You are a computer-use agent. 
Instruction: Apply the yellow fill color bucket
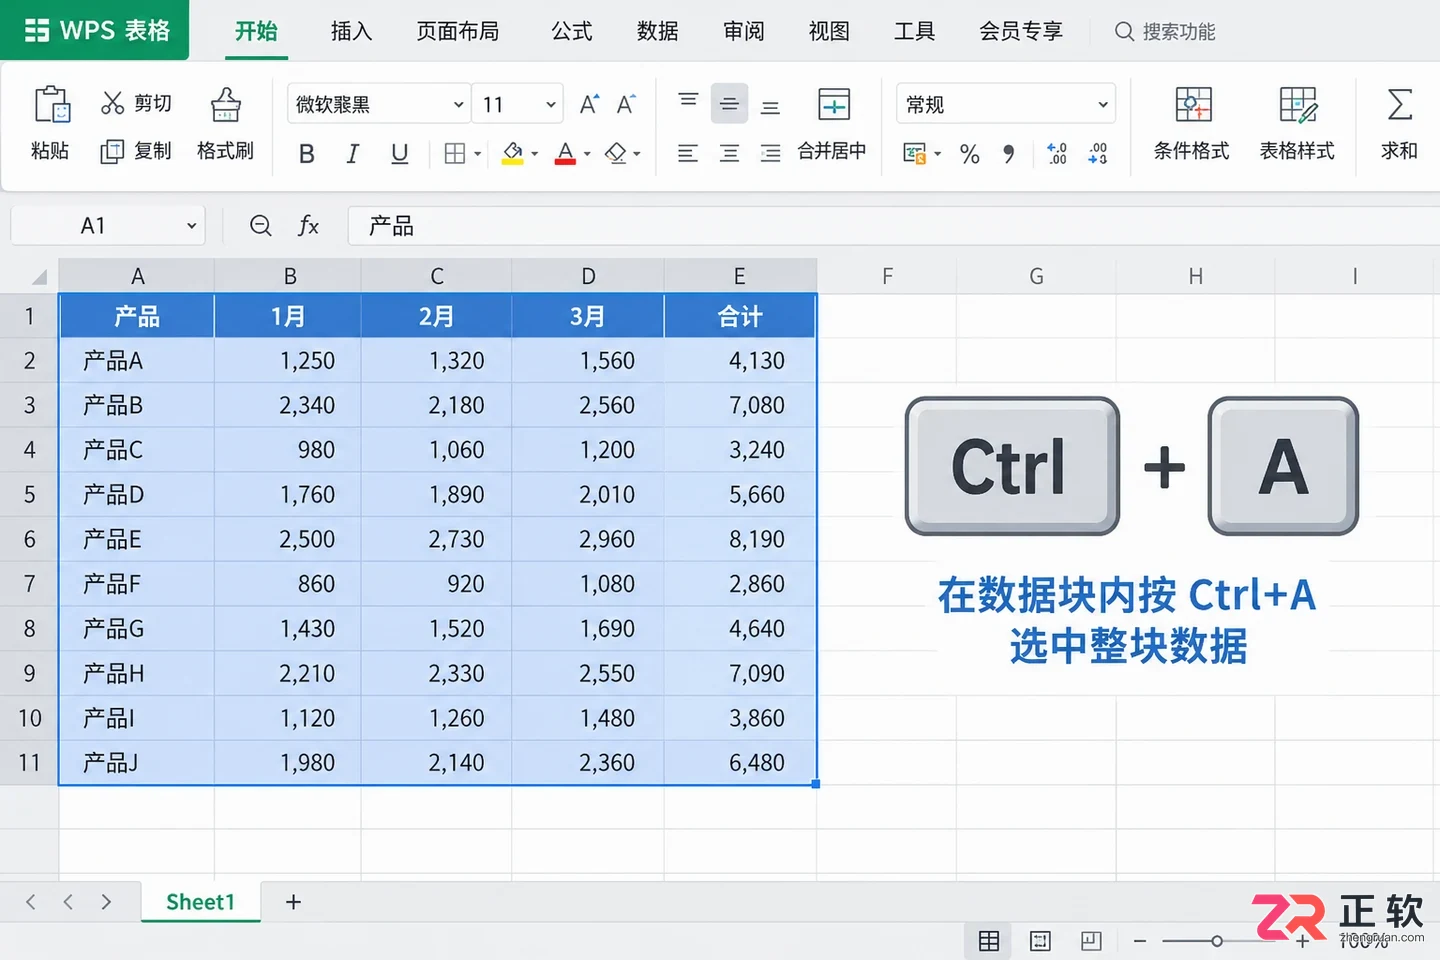pyautogui.click(x=513, y=153)
